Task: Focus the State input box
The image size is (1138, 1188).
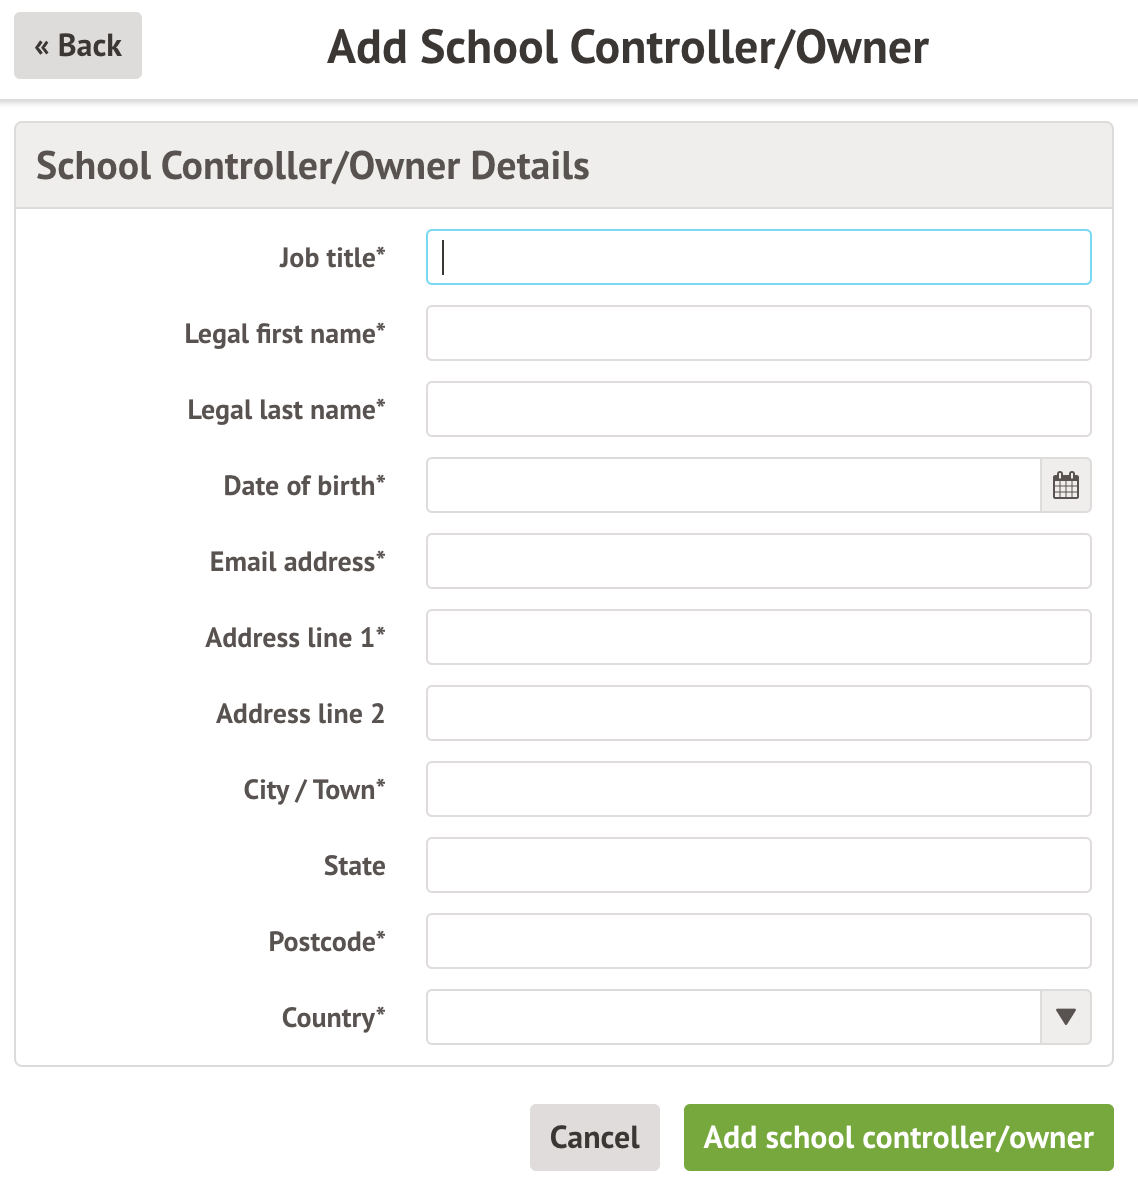Action: [758, 866]
